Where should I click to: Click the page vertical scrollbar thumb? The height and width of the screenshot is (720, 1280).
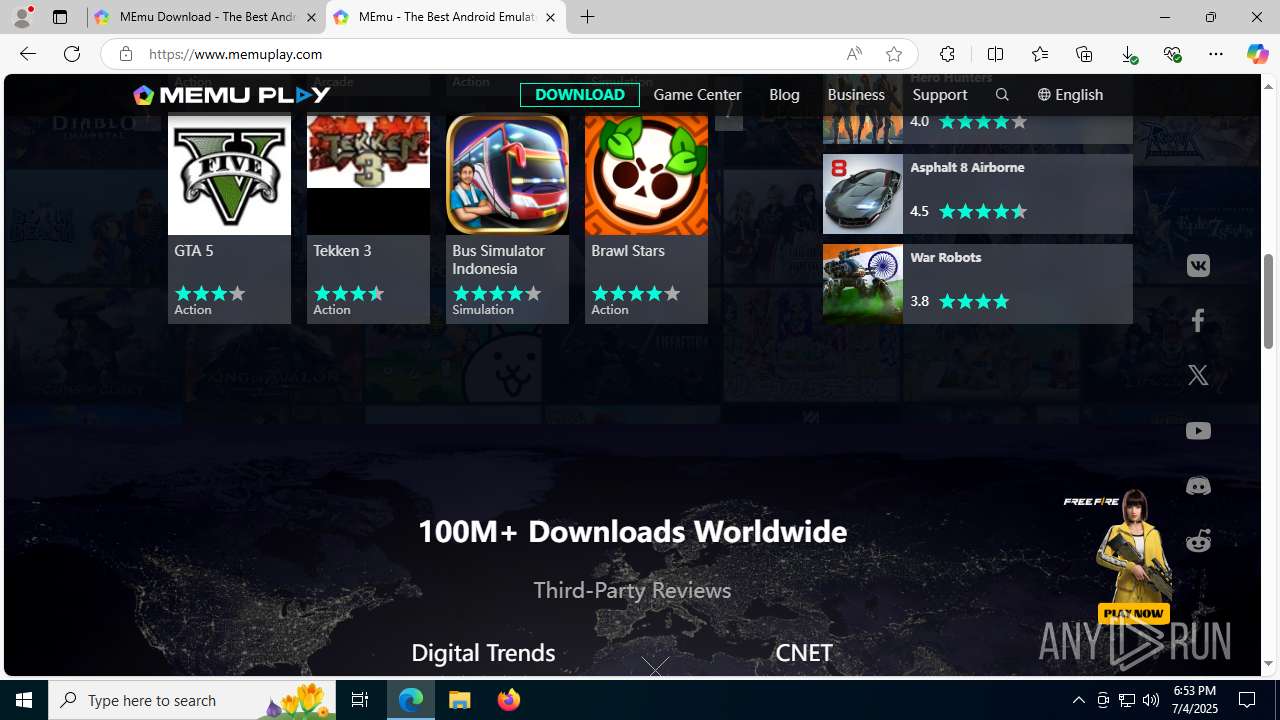coord(1268,301)
